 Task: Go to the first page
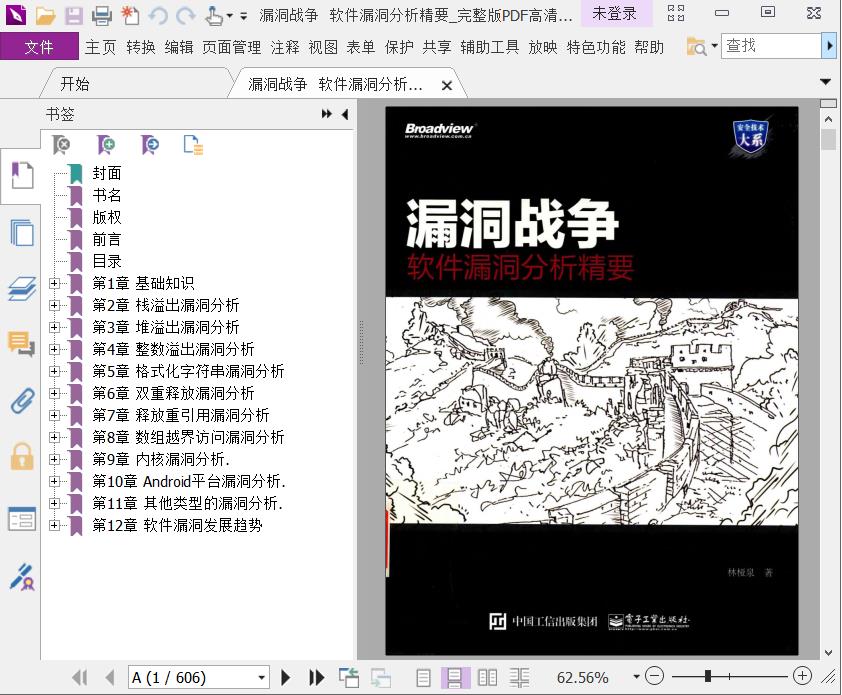[x=80, y=678]
